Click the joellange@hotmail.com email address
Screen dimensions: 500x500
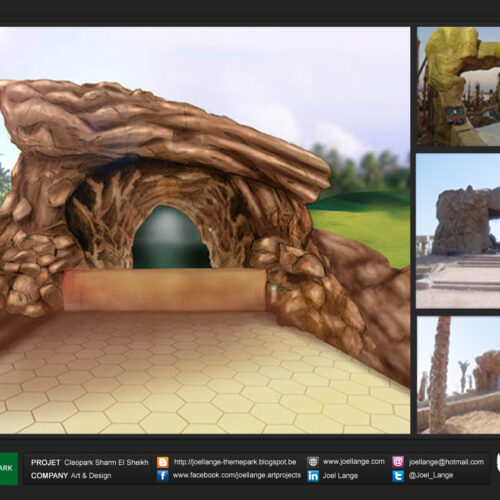[x=446, y=462]
